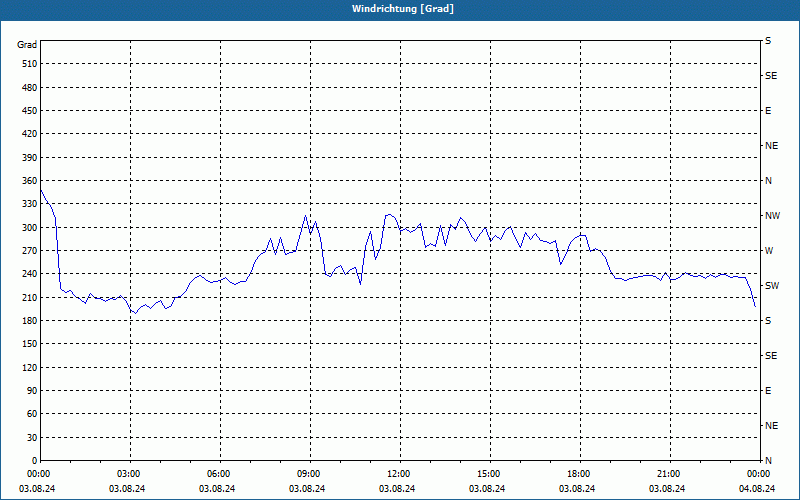Click the NW compass label
The height and width of the screenshot is (500, 800).
point(772,216)
